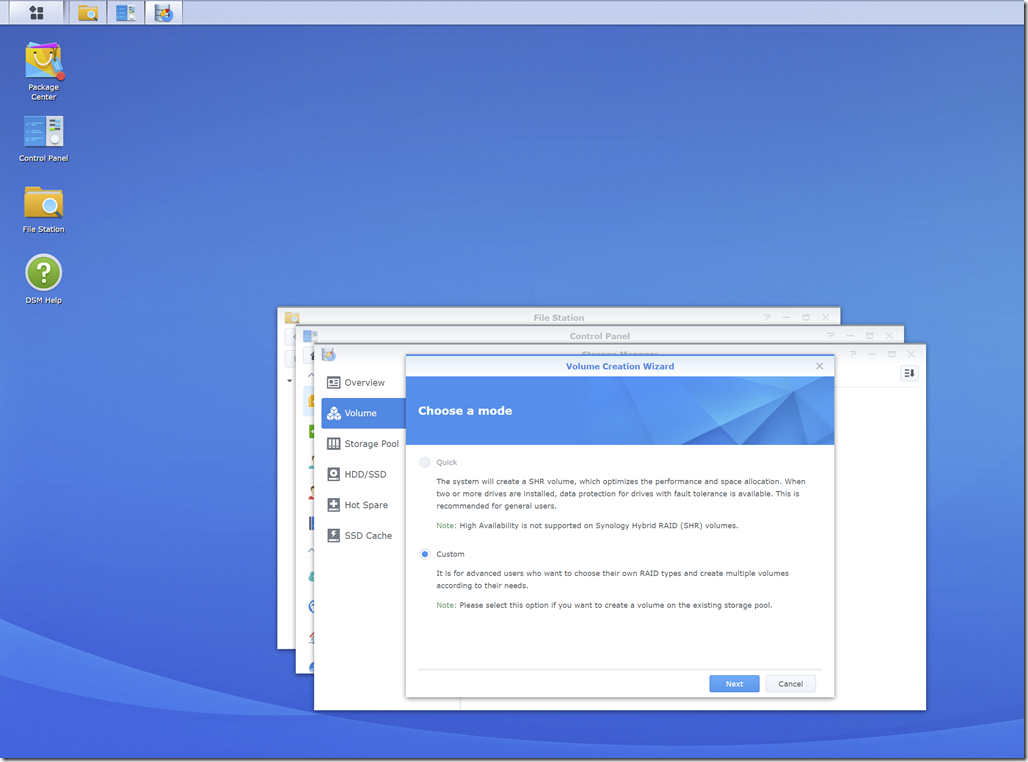Switch to Control Panel in taskbar

125,12
